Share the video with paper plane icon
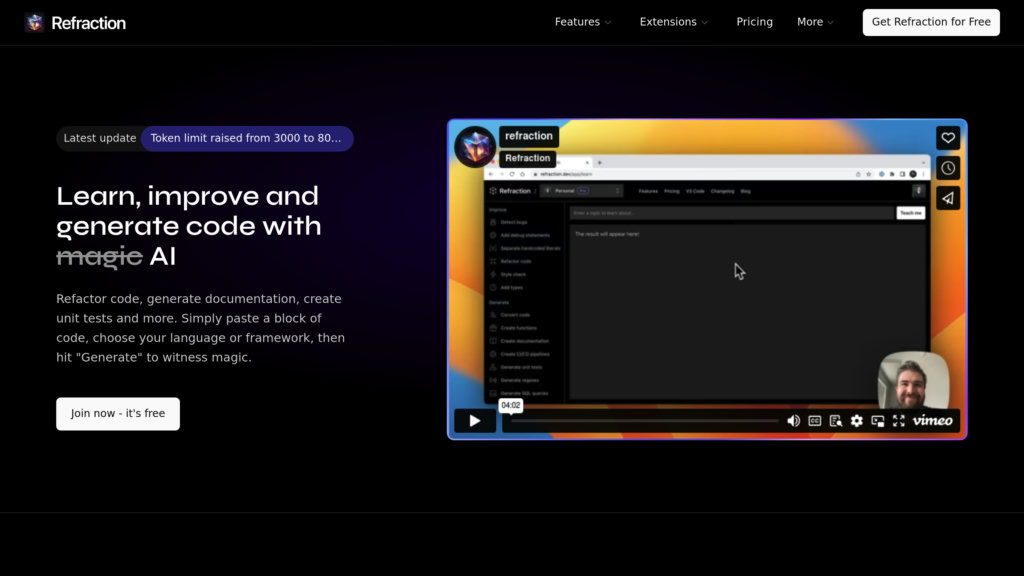This screenshot has height=576, width=1024. pyautogui.click(x=947, y=198)
